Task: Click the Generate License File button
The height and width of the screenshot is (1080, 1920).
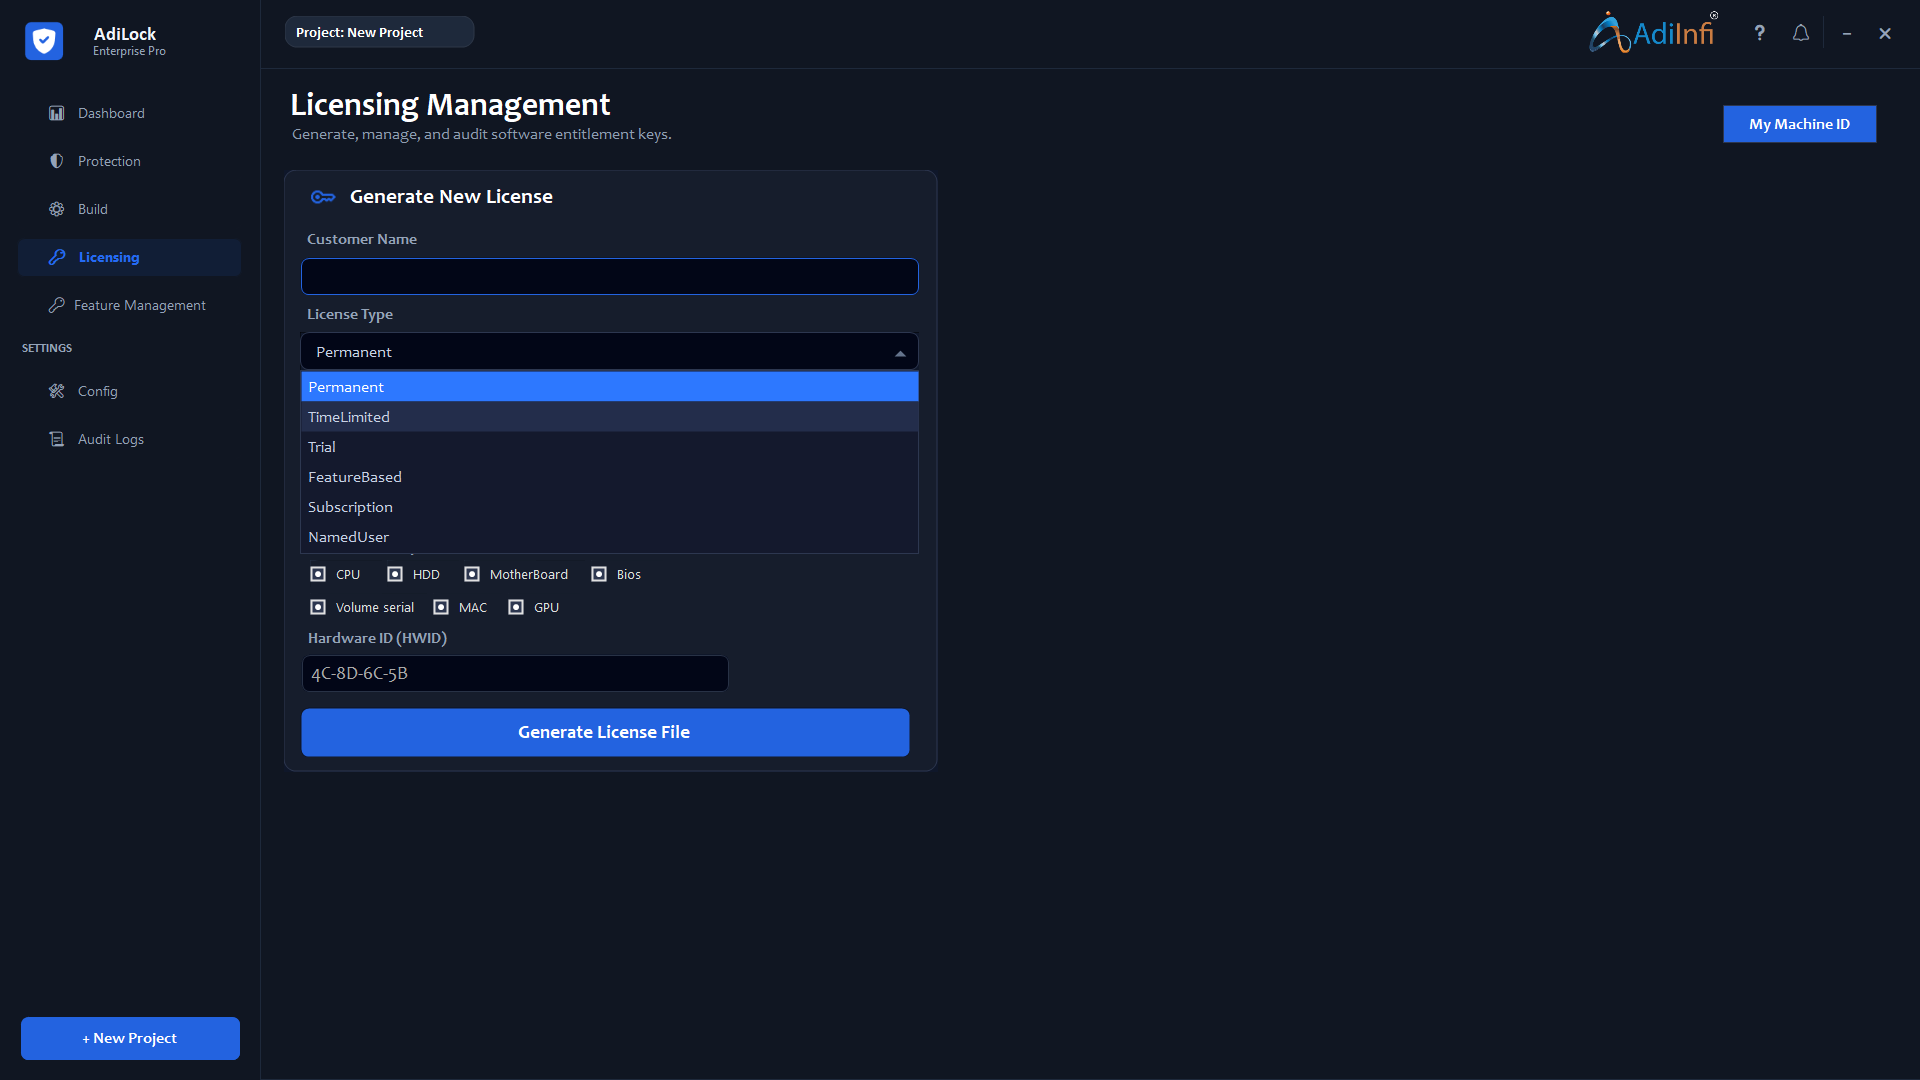Action: [605, 732]
